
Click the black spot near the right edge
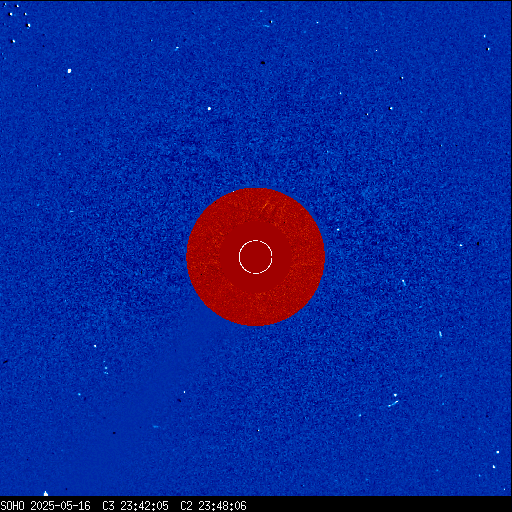478,244
